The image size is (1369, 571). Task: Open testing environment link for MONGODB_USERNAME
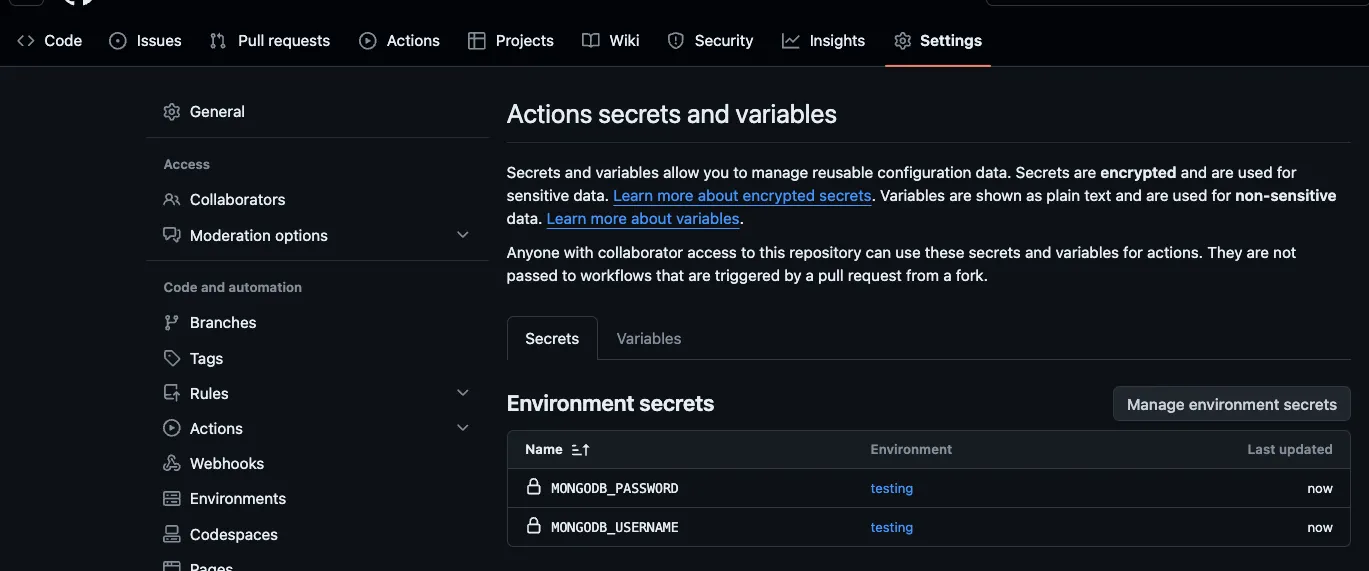[891, 527]
